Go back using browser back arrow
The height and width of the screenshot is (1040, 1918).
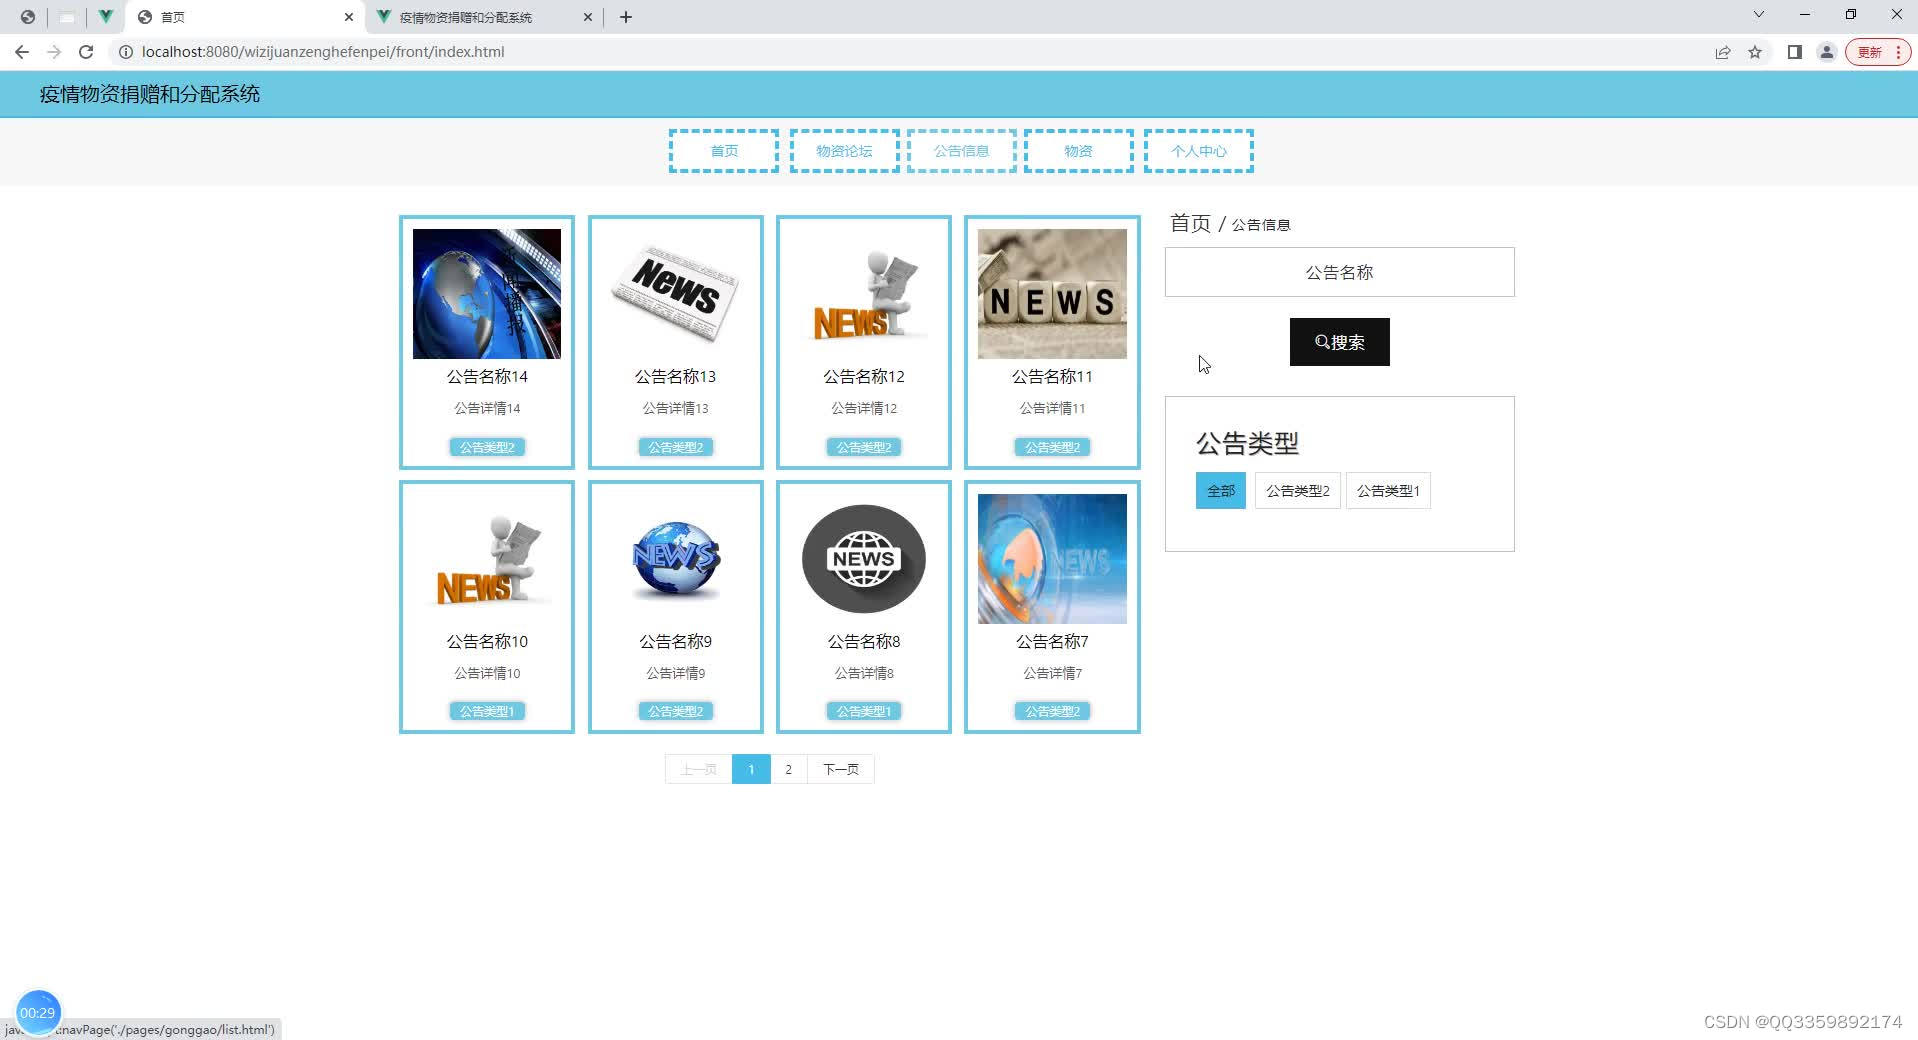pyautogui.click(x=22, y=52)
